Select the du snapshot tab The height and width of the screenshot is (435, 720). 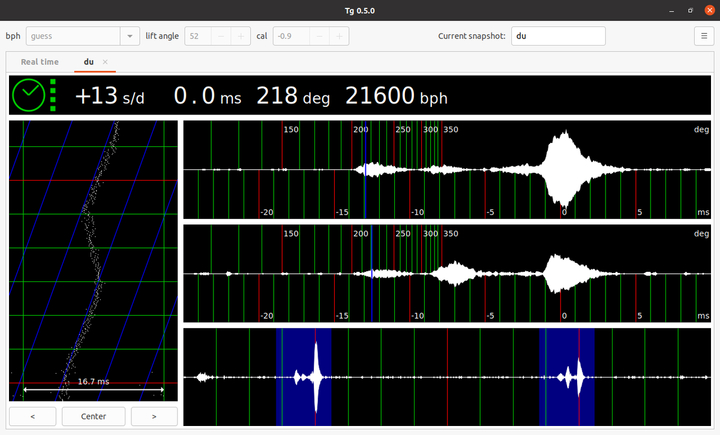[x=89, y=62]
